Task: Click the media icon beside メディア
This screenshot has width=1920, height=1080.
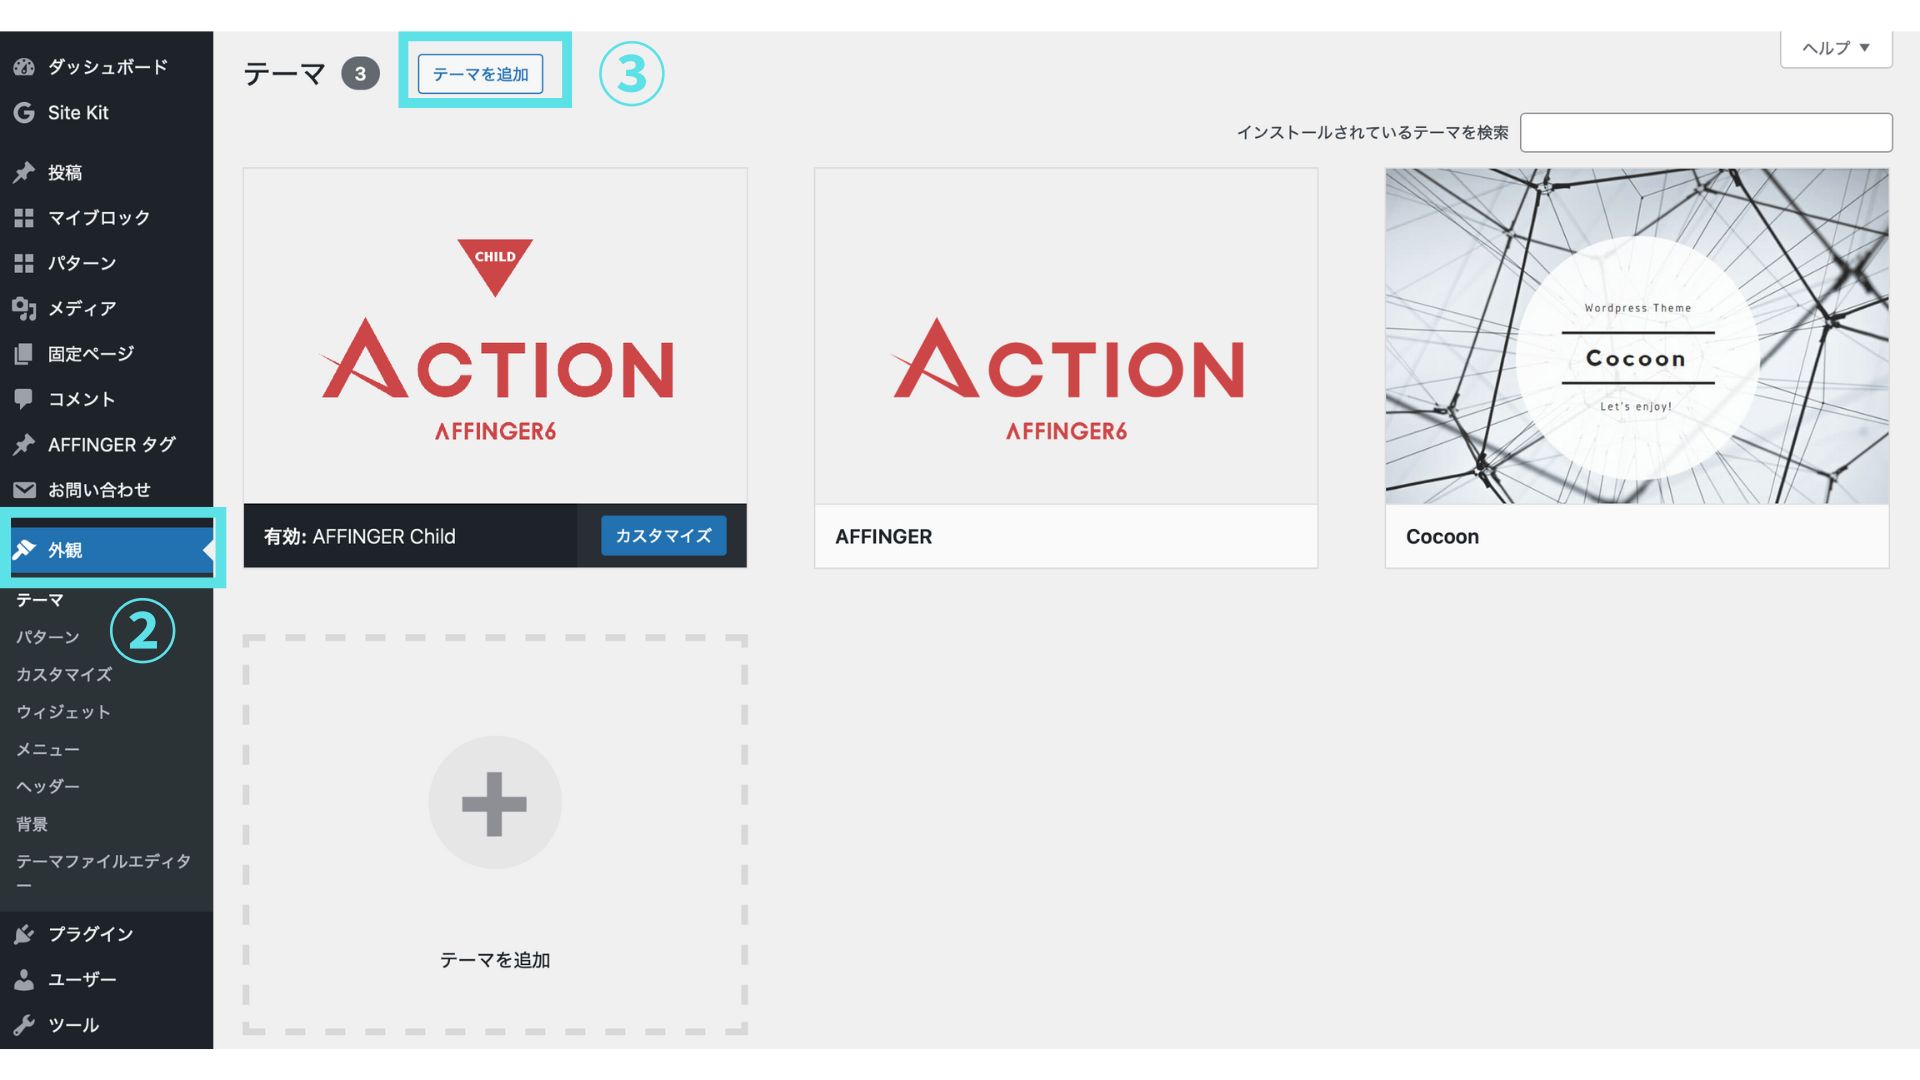Action: click(24, 308)
